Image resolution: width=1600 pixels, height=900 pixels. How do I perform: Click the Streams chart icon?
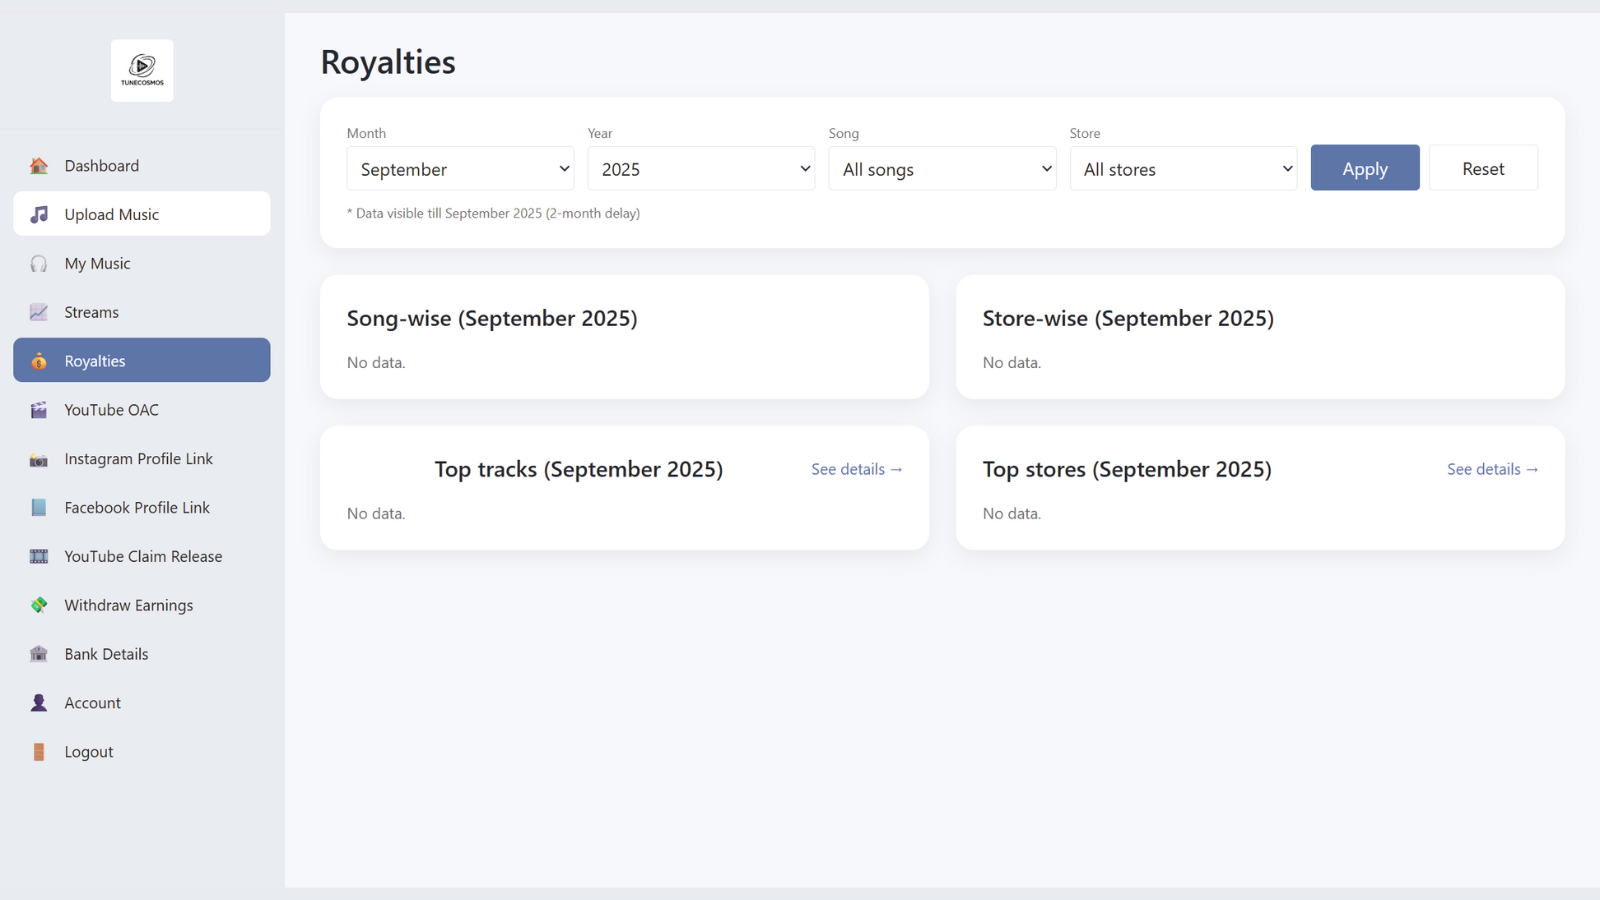point(39,312)
